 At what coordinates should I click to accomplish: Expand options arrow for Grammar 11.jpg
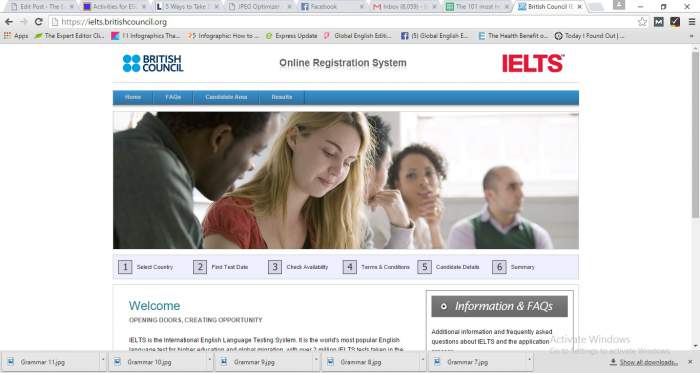103,360
